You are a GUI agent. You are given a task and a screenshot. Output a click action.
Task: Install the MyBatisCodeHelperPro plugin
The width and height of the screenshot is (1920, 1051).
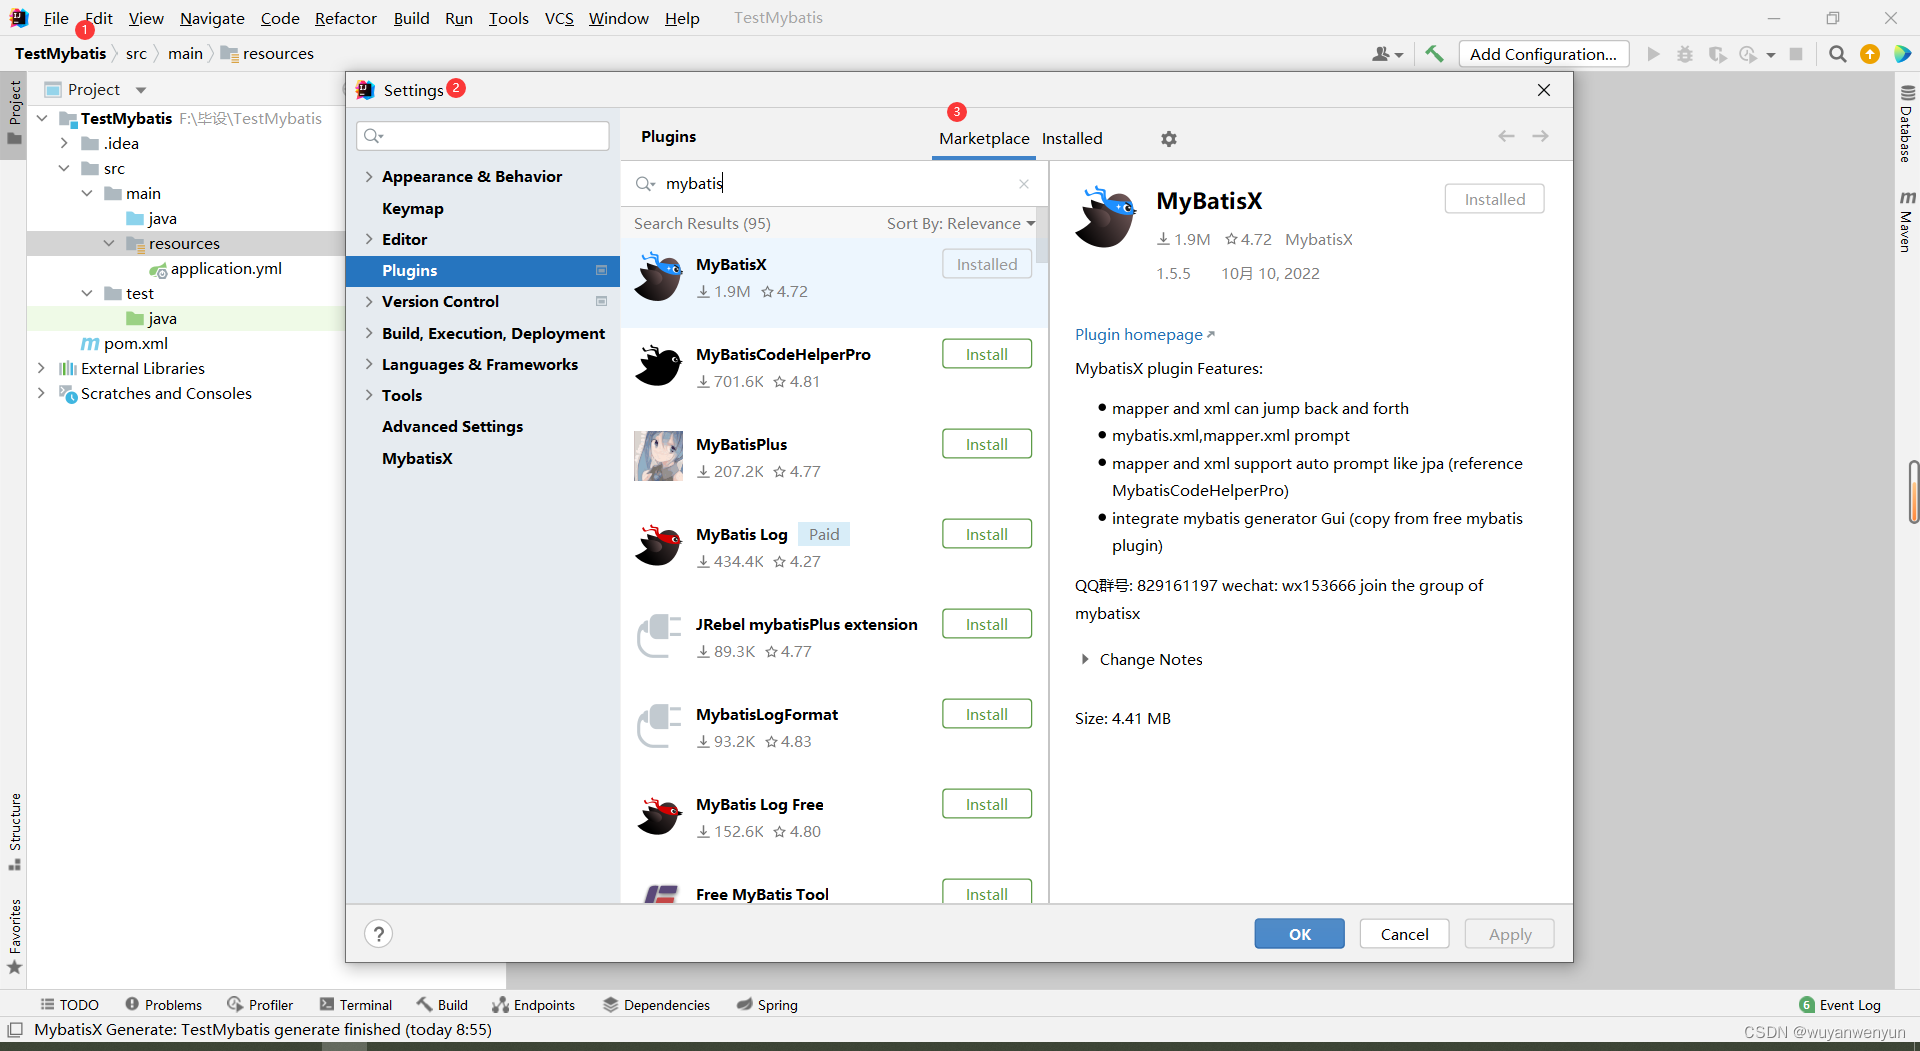point(986,354)
